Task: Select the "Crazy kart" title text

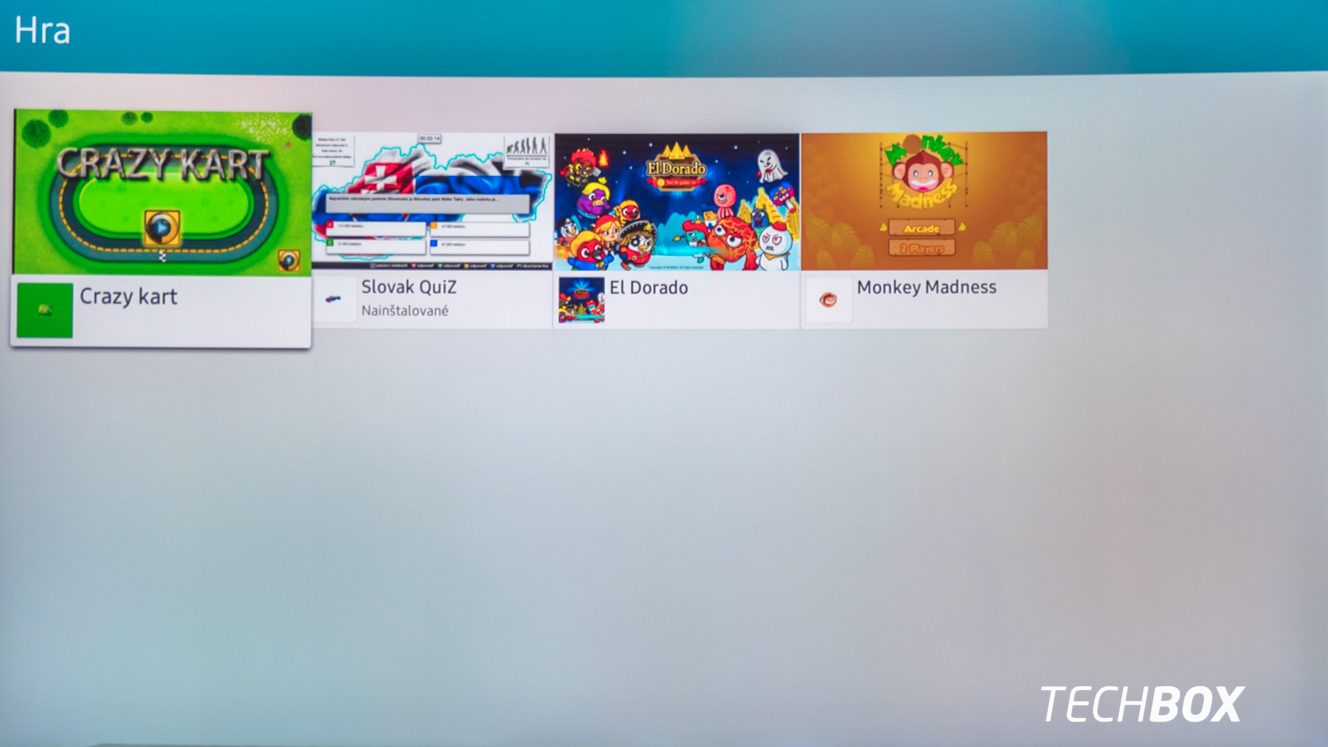Action: [x=129, y=296]
